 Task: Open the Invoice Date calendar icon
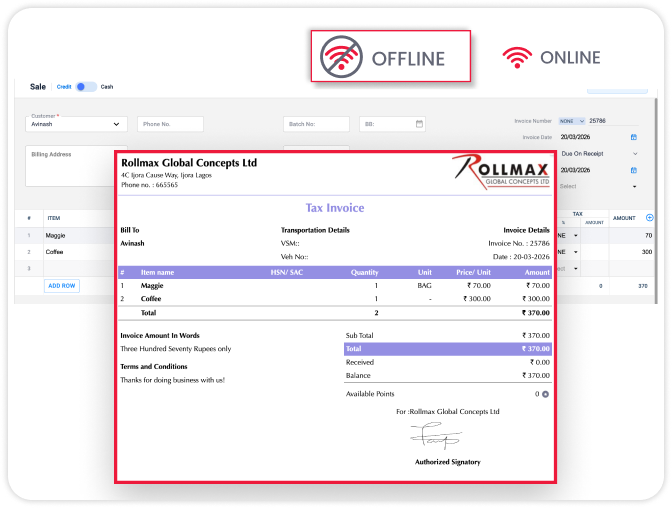633,137
